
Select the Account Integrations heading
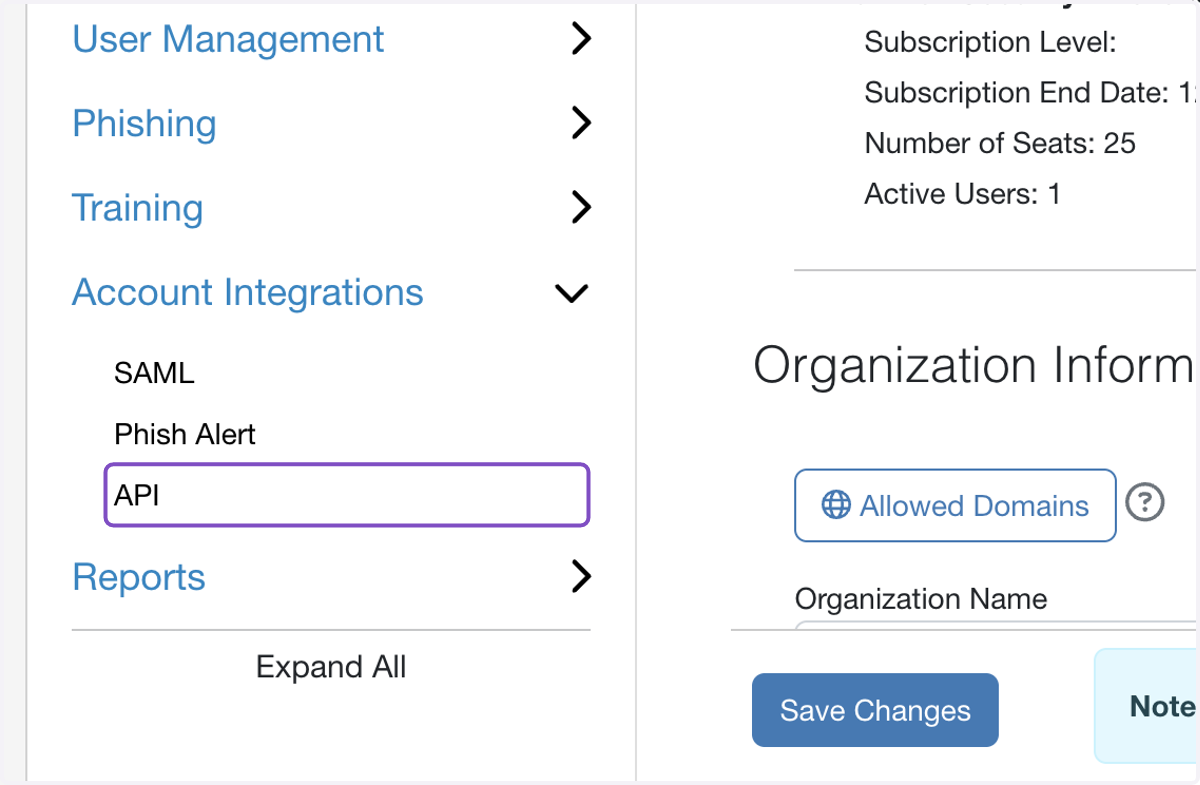tap(248, 292)
